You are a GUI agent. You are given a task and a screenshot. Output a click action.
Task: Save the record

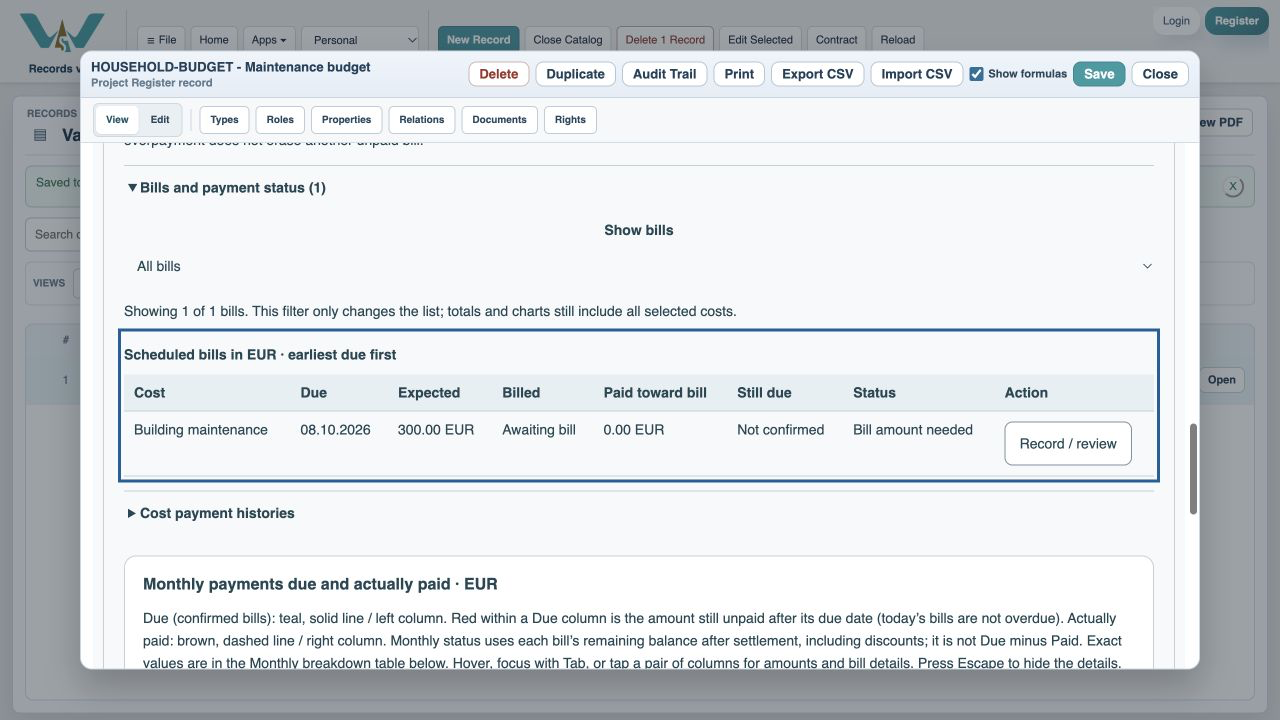pos(1099,74)
